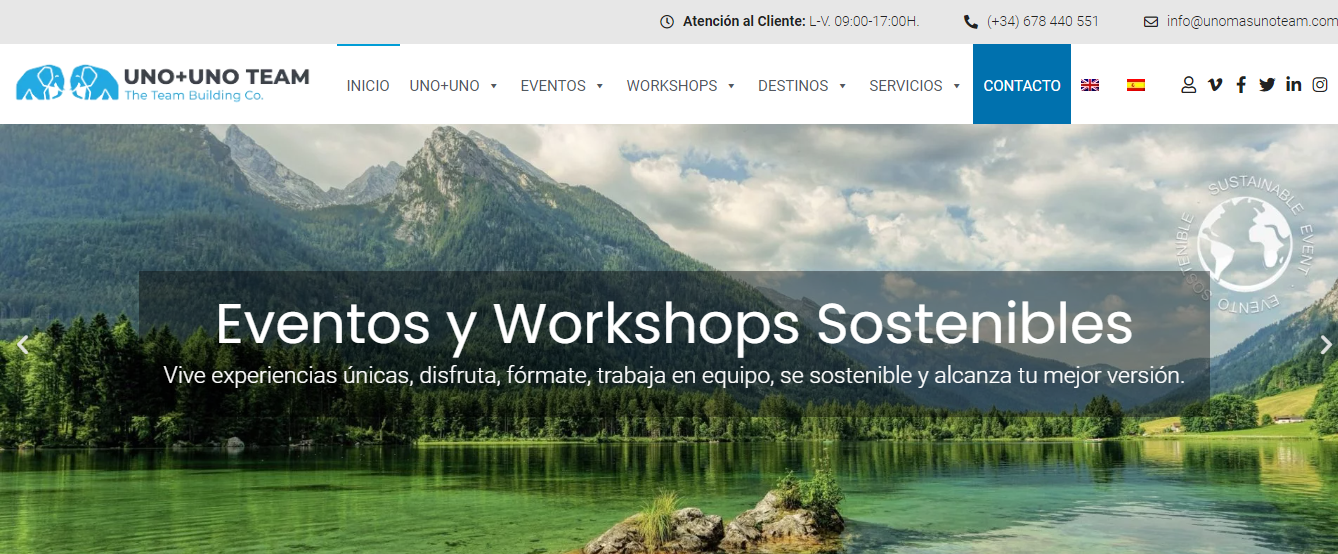Screen dimensions: 1338x554
Task: Switch language using the UK flag
Action: click(1090, 85)
